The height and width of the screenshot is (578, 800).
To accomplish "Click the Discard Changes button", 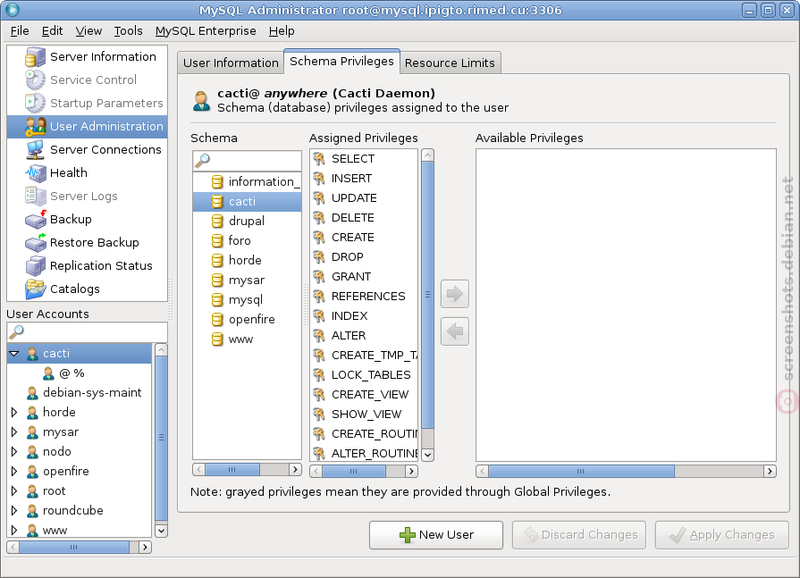I will click(579, 535).
